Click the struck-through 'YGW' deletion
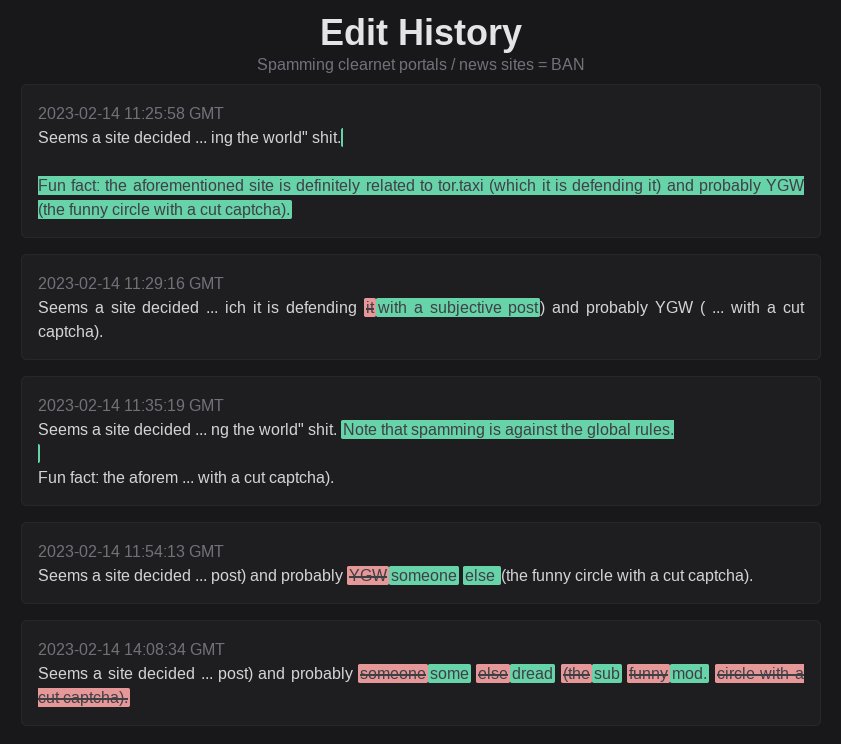This screenshot has width=841, height=744. [x=367, y=576]
